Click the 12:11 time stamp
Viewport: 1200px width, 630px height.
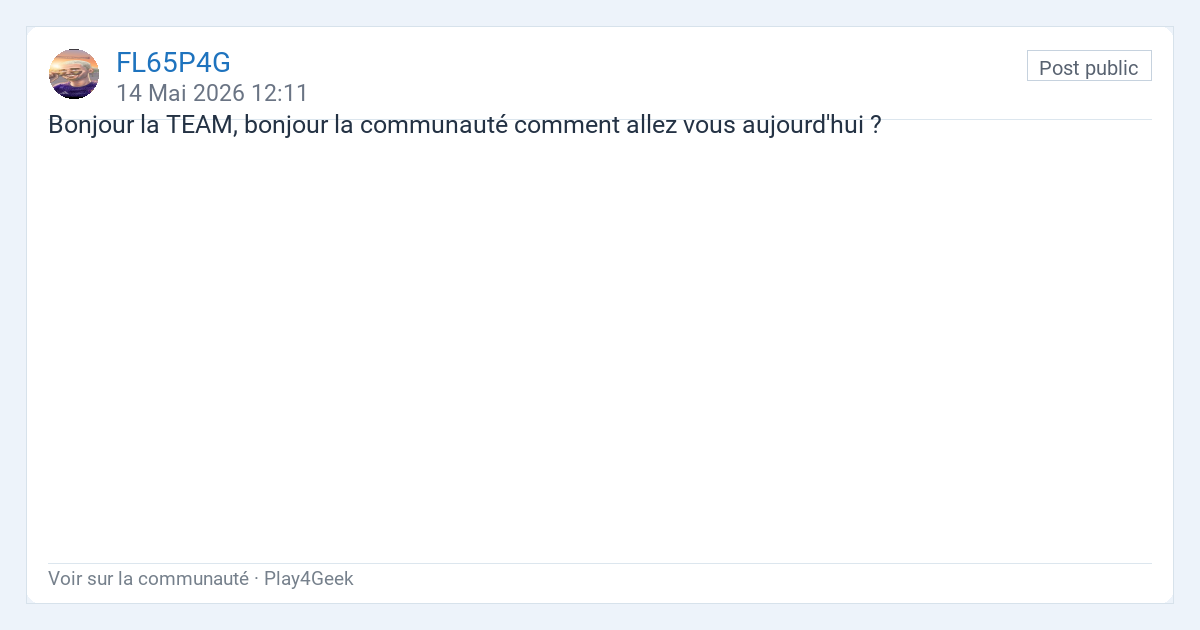[x=279, y=93]
